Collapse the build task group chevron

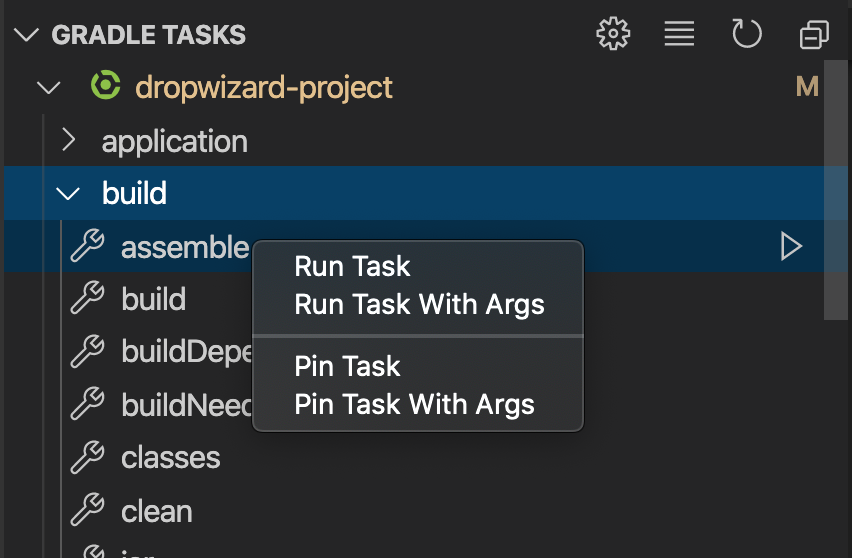[x=68, y=193]
